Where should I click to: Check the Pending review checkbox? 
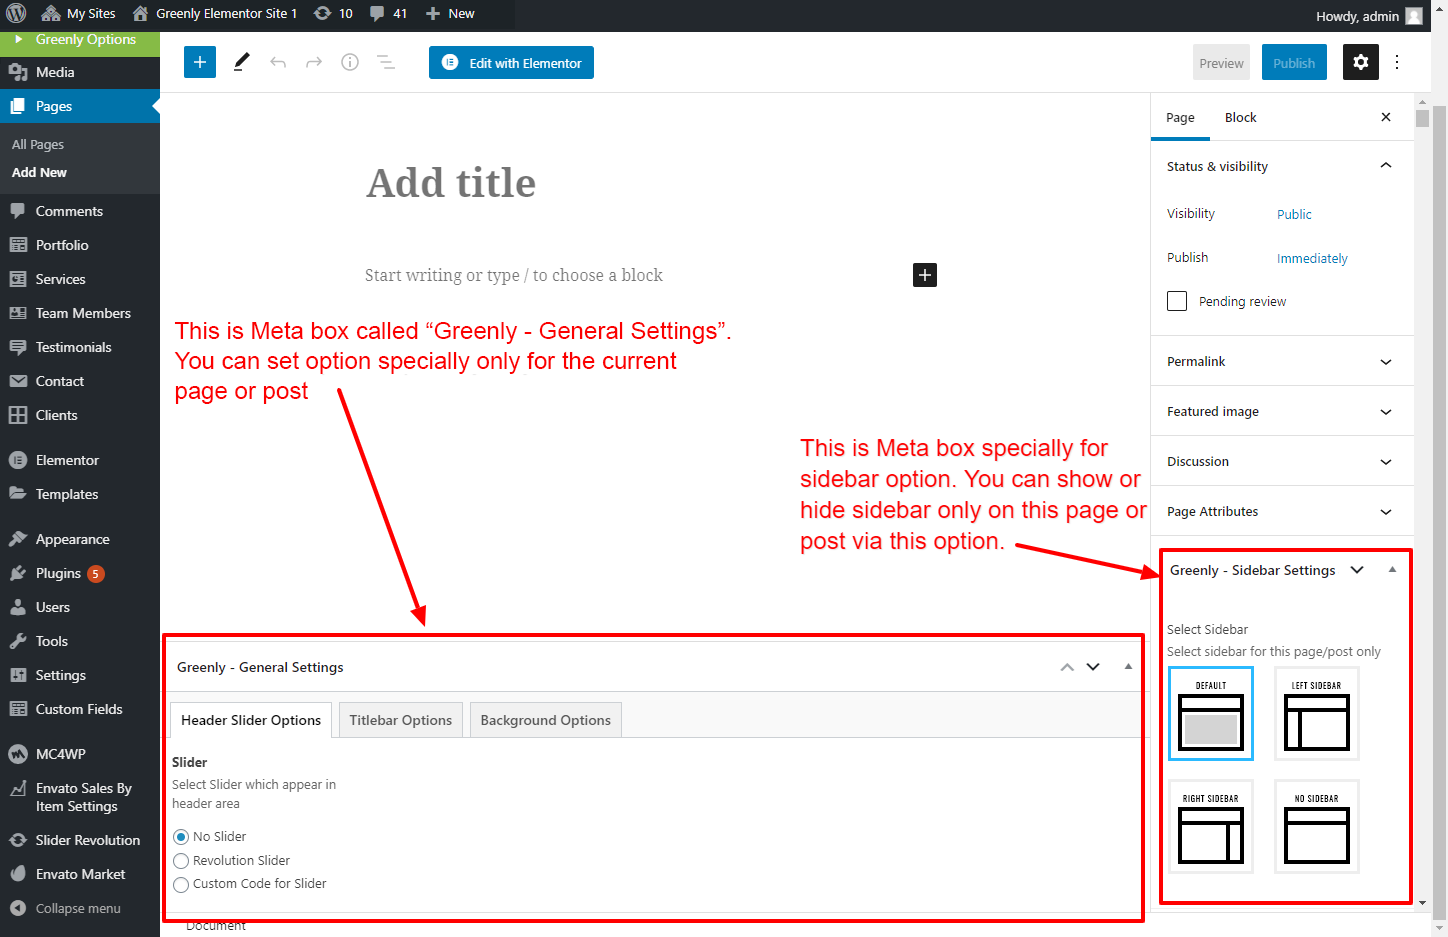(1177, 301)
